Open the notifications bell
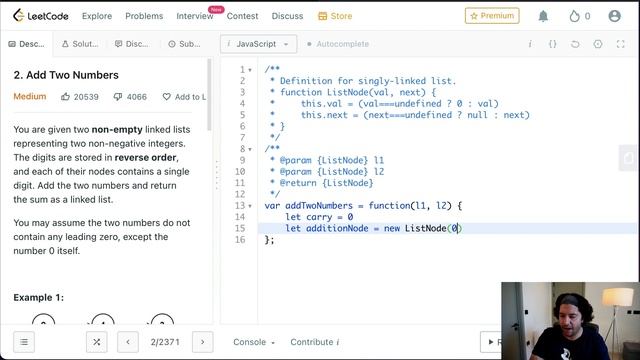The width and height of the screenshot is (640, 360). tap(543, 16)
